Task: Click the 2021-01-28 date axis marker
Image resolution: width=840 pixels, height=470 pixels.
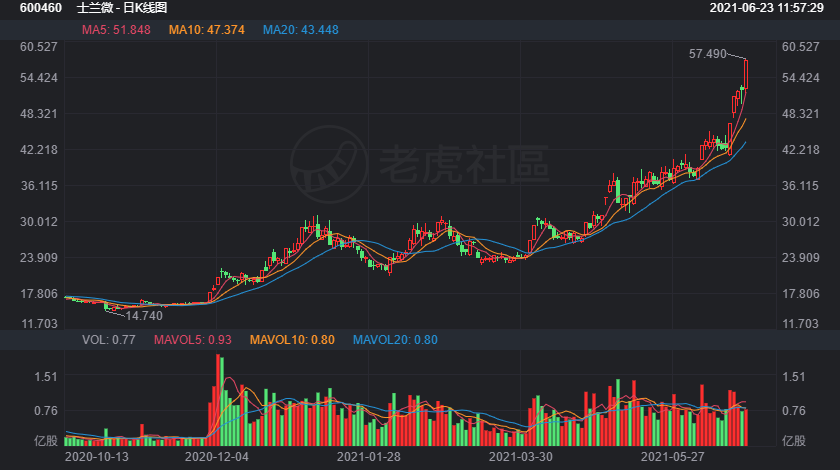Action: (369, 457)
